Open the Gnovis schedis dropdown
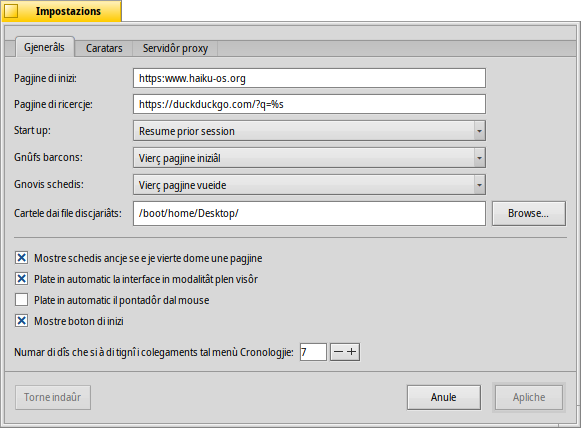The image size is (581, 428). pos(309,185)
